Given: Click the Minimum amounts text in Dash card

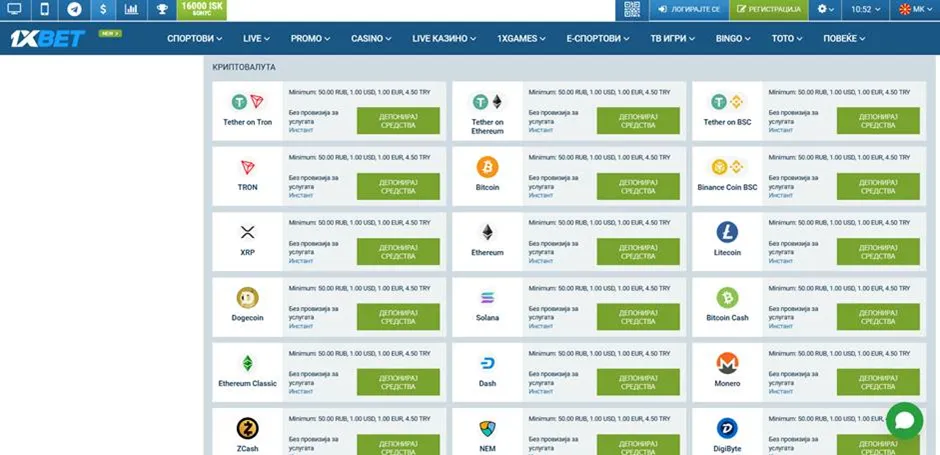Looking at the screenshot, I should tap(599, 354).
